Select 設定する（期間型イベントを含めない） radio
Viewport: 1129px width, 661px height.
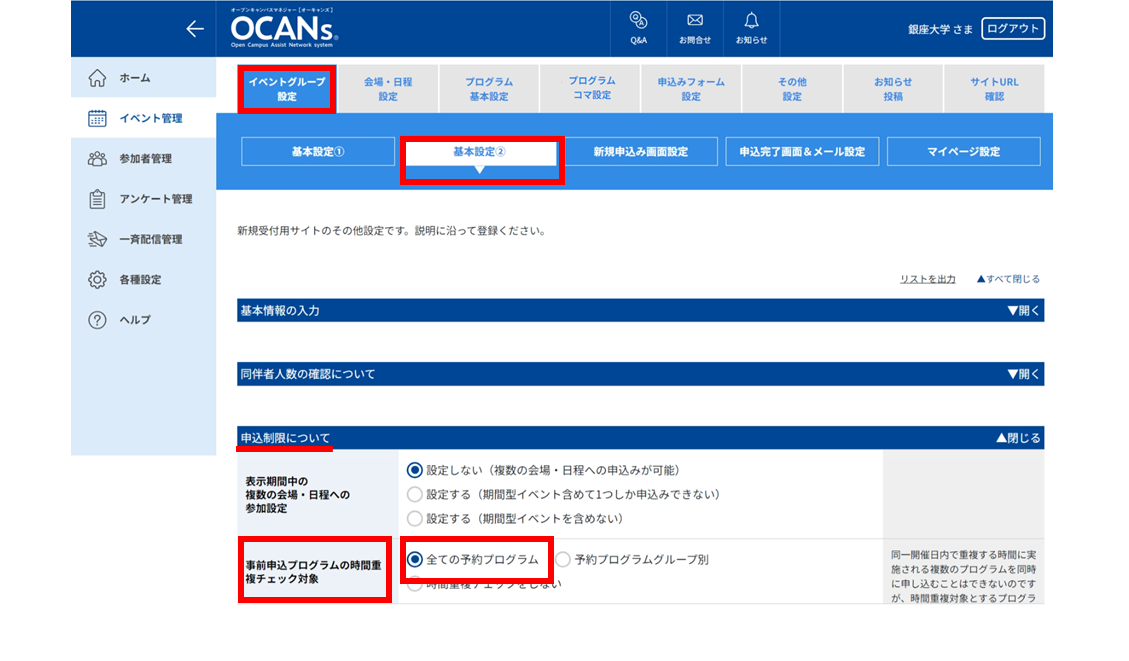click(414, 518)
